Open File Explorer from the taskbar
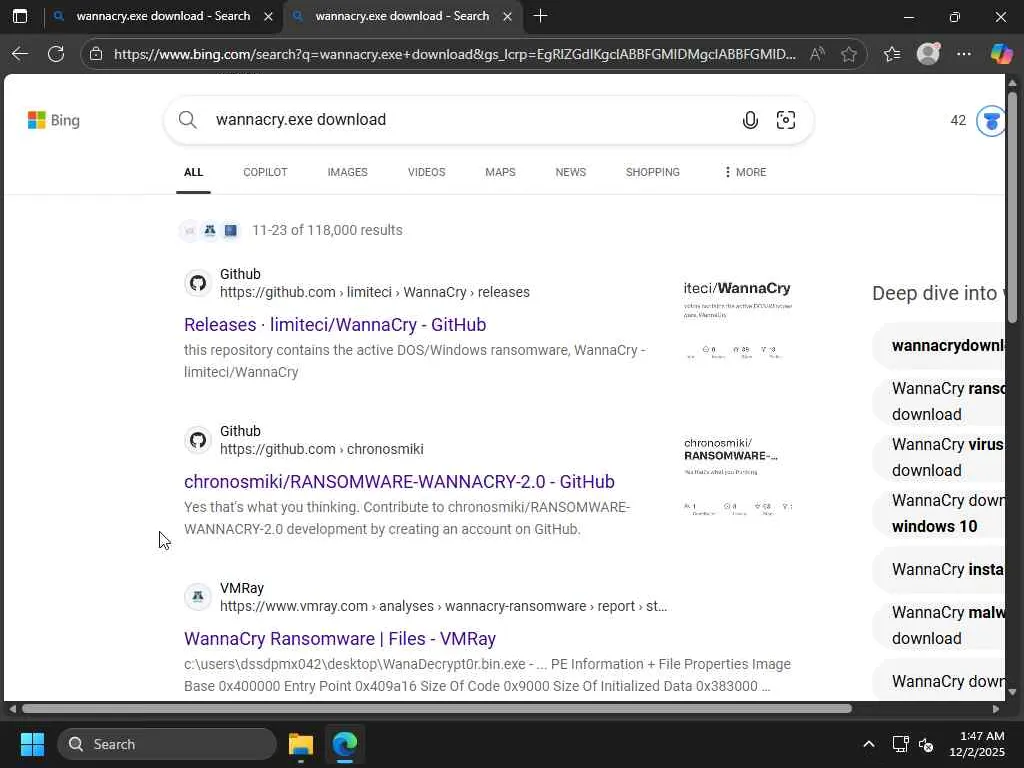1024x768 pixels. [x=301, y=744]
